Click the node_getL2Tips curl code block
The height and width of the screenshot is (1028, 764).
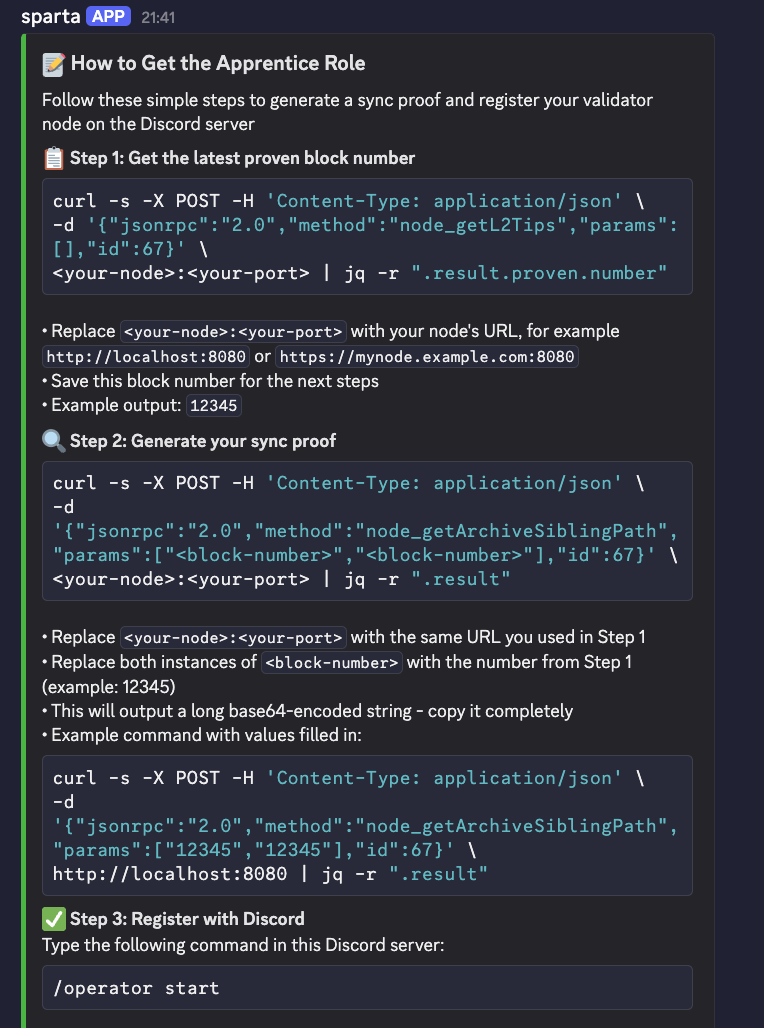367,236
